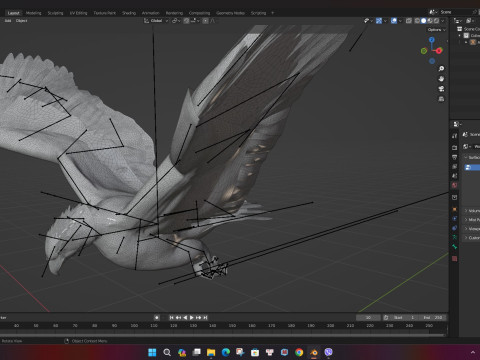Open the Tool properties tab
The image size is (480, 360).
[455, 136]
